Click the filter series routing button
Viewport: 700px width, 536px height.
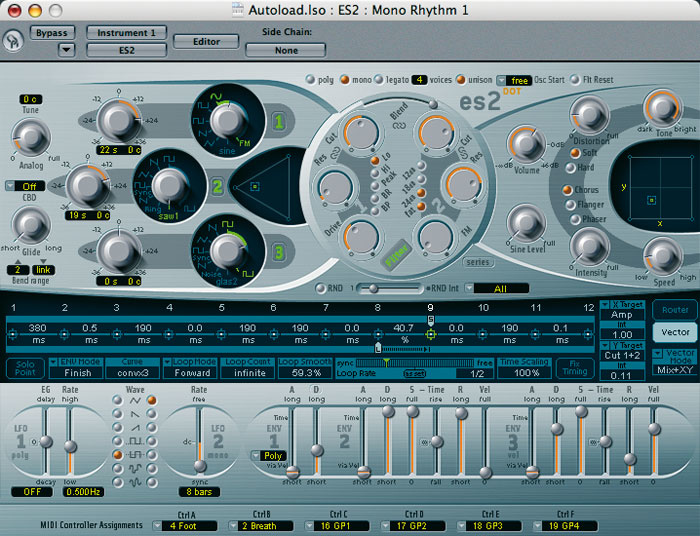(477, 262)
